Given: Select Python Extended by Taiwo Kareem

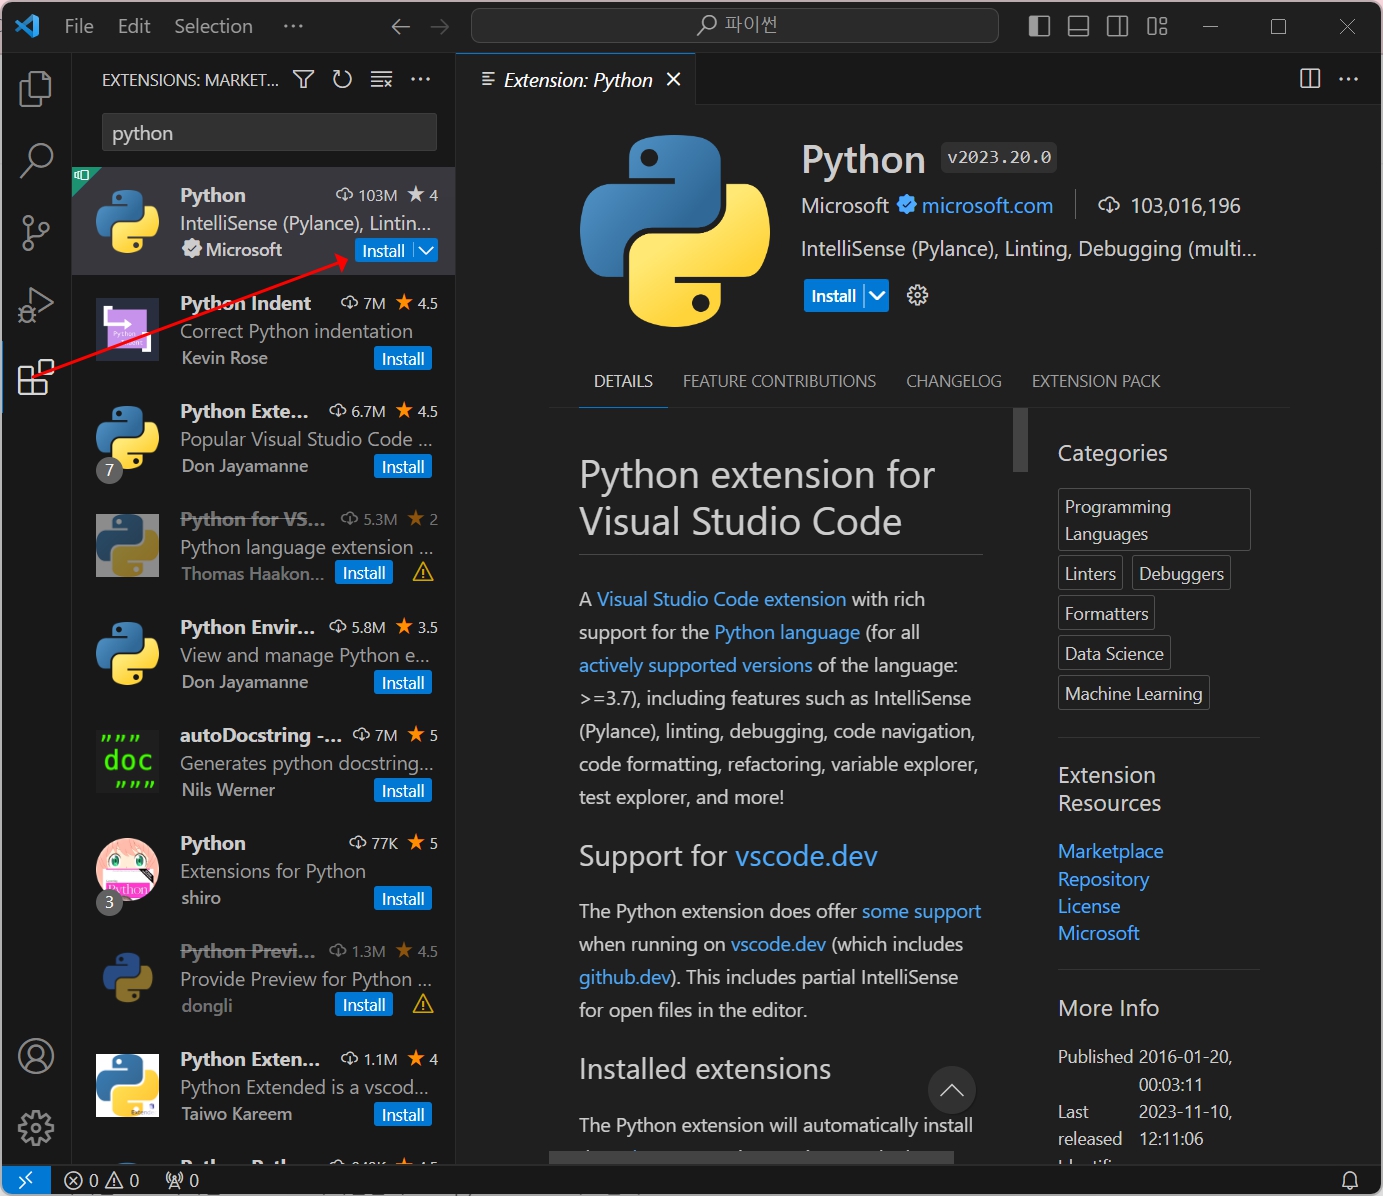Looking at the screenshot, I should coord(264,1085).
